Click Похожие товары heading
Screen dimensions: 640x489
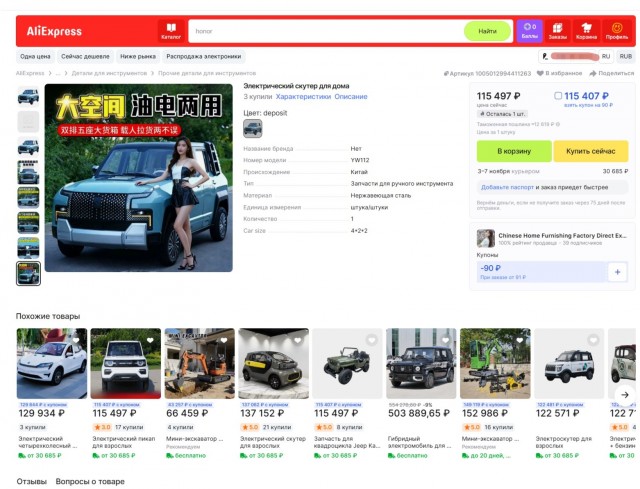(48, 316)
